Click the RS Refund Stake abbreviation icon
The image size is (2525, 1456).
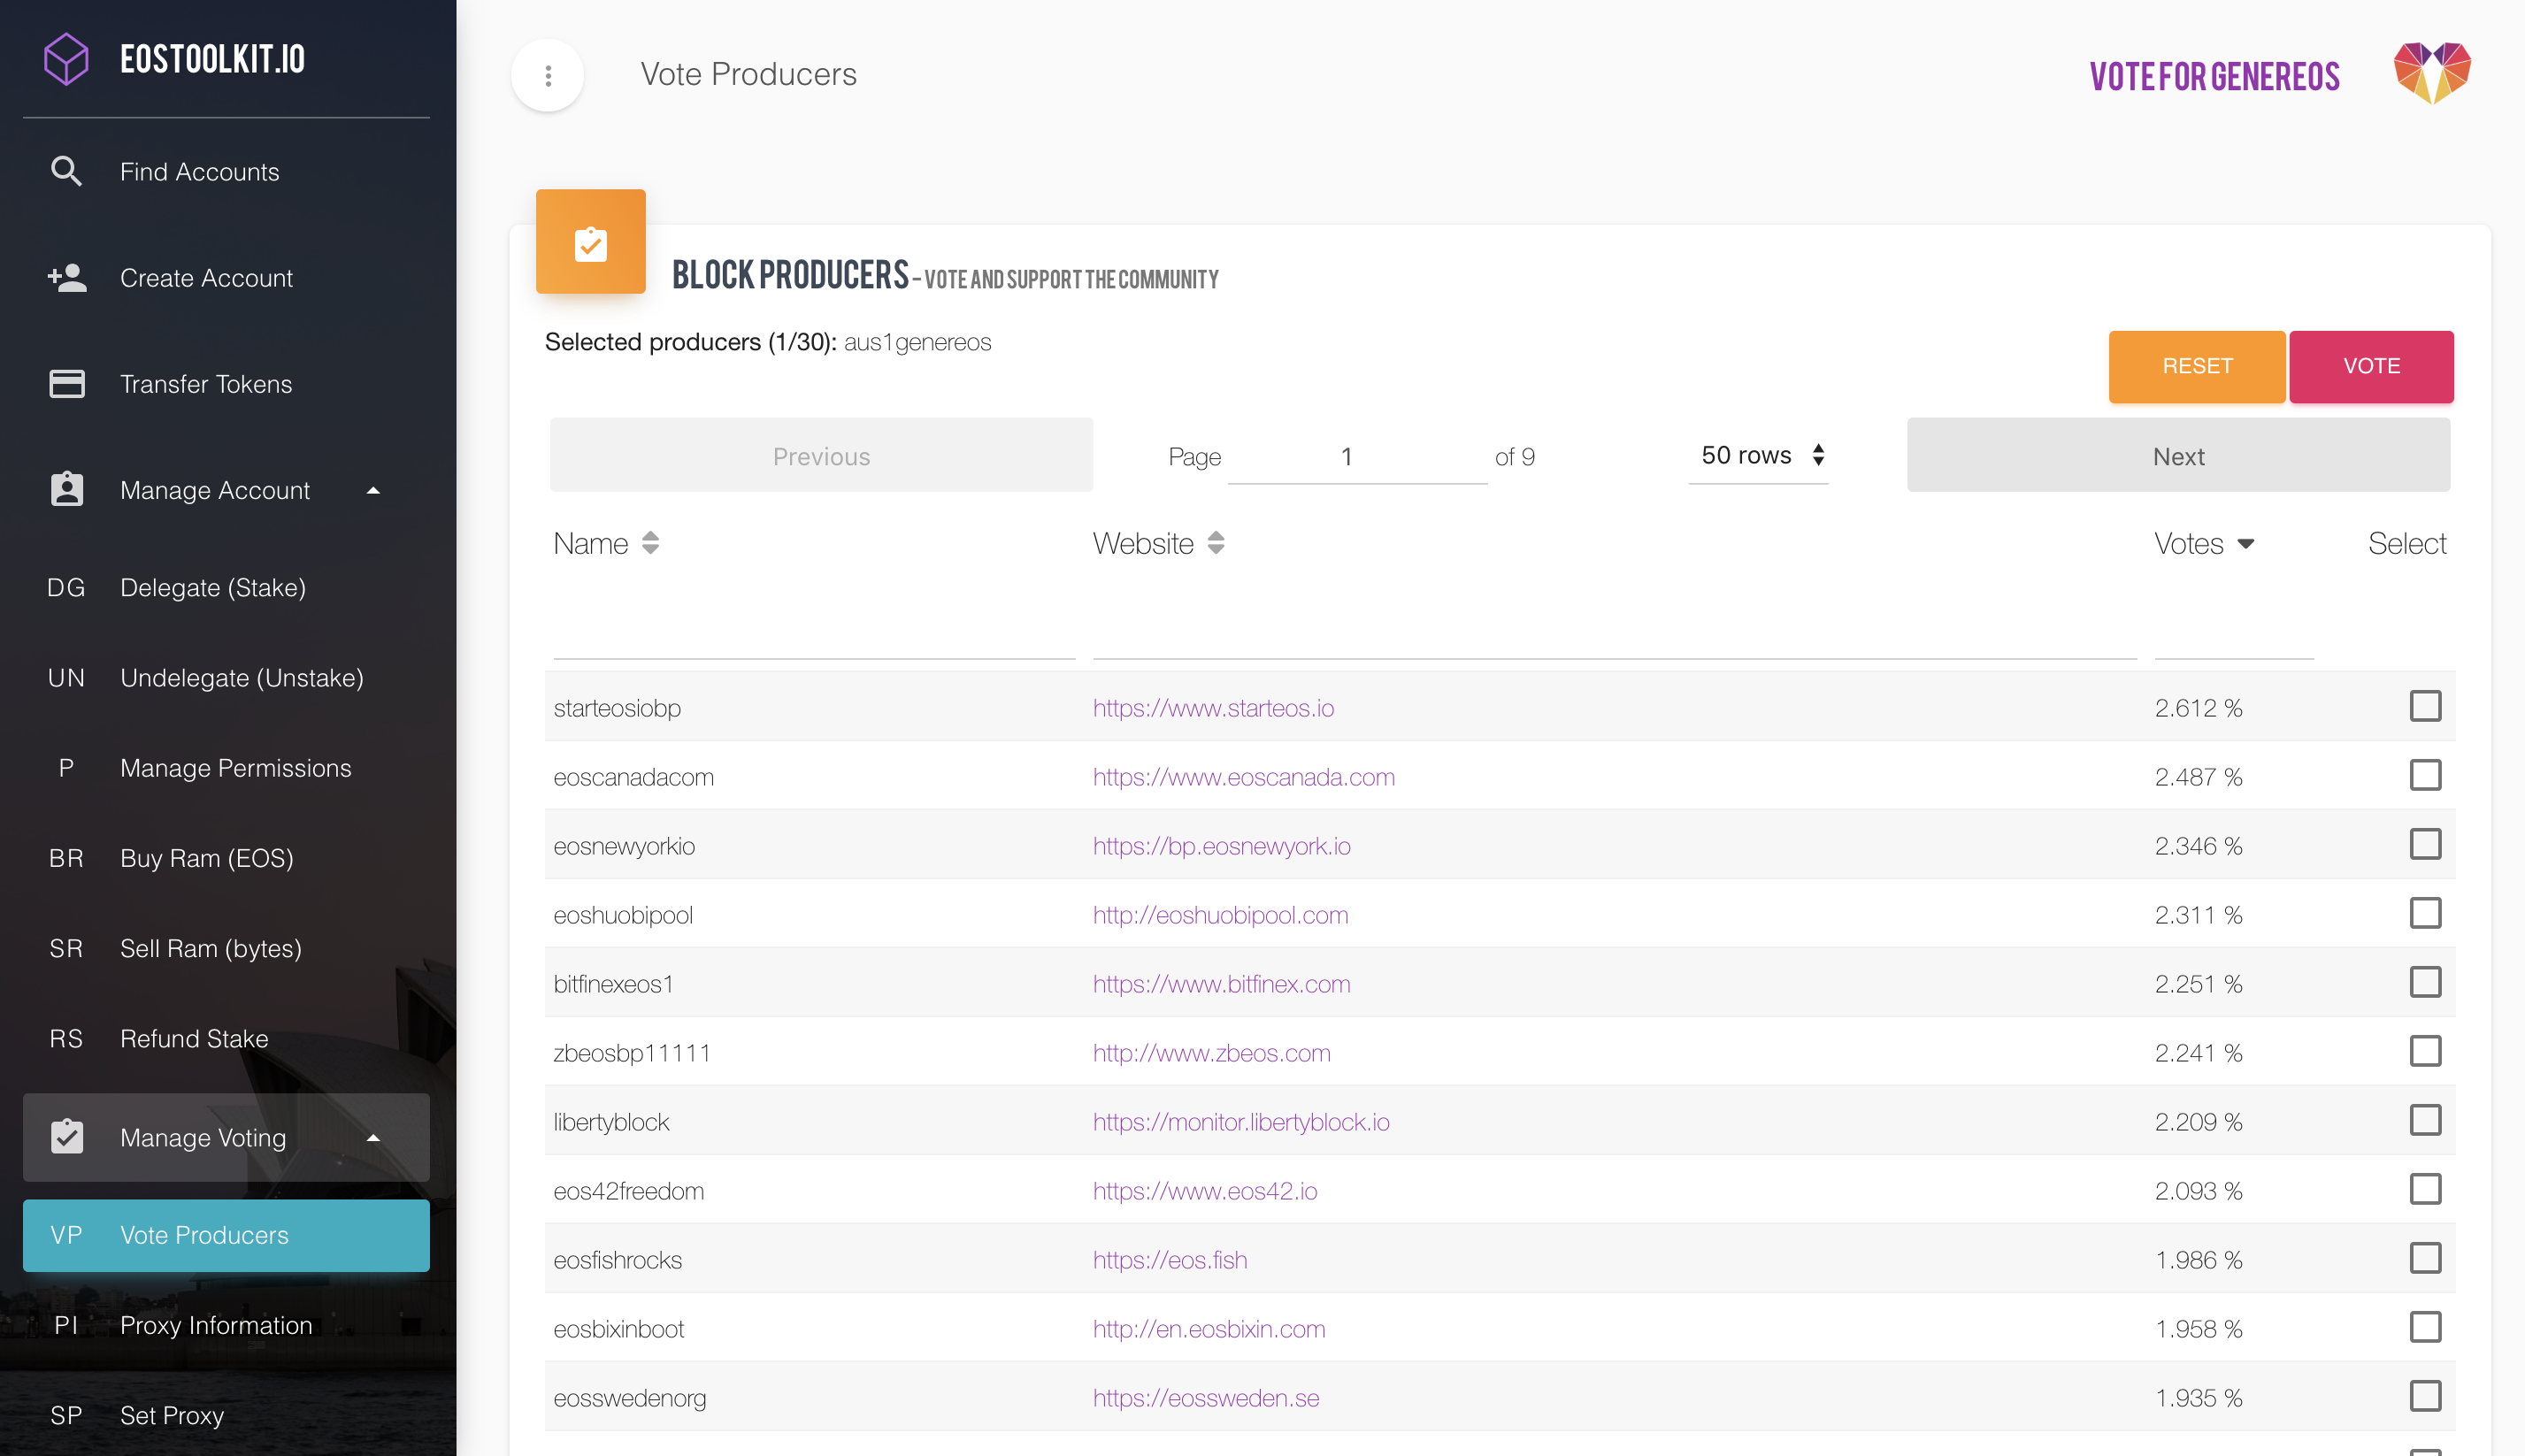[66, 1038]
